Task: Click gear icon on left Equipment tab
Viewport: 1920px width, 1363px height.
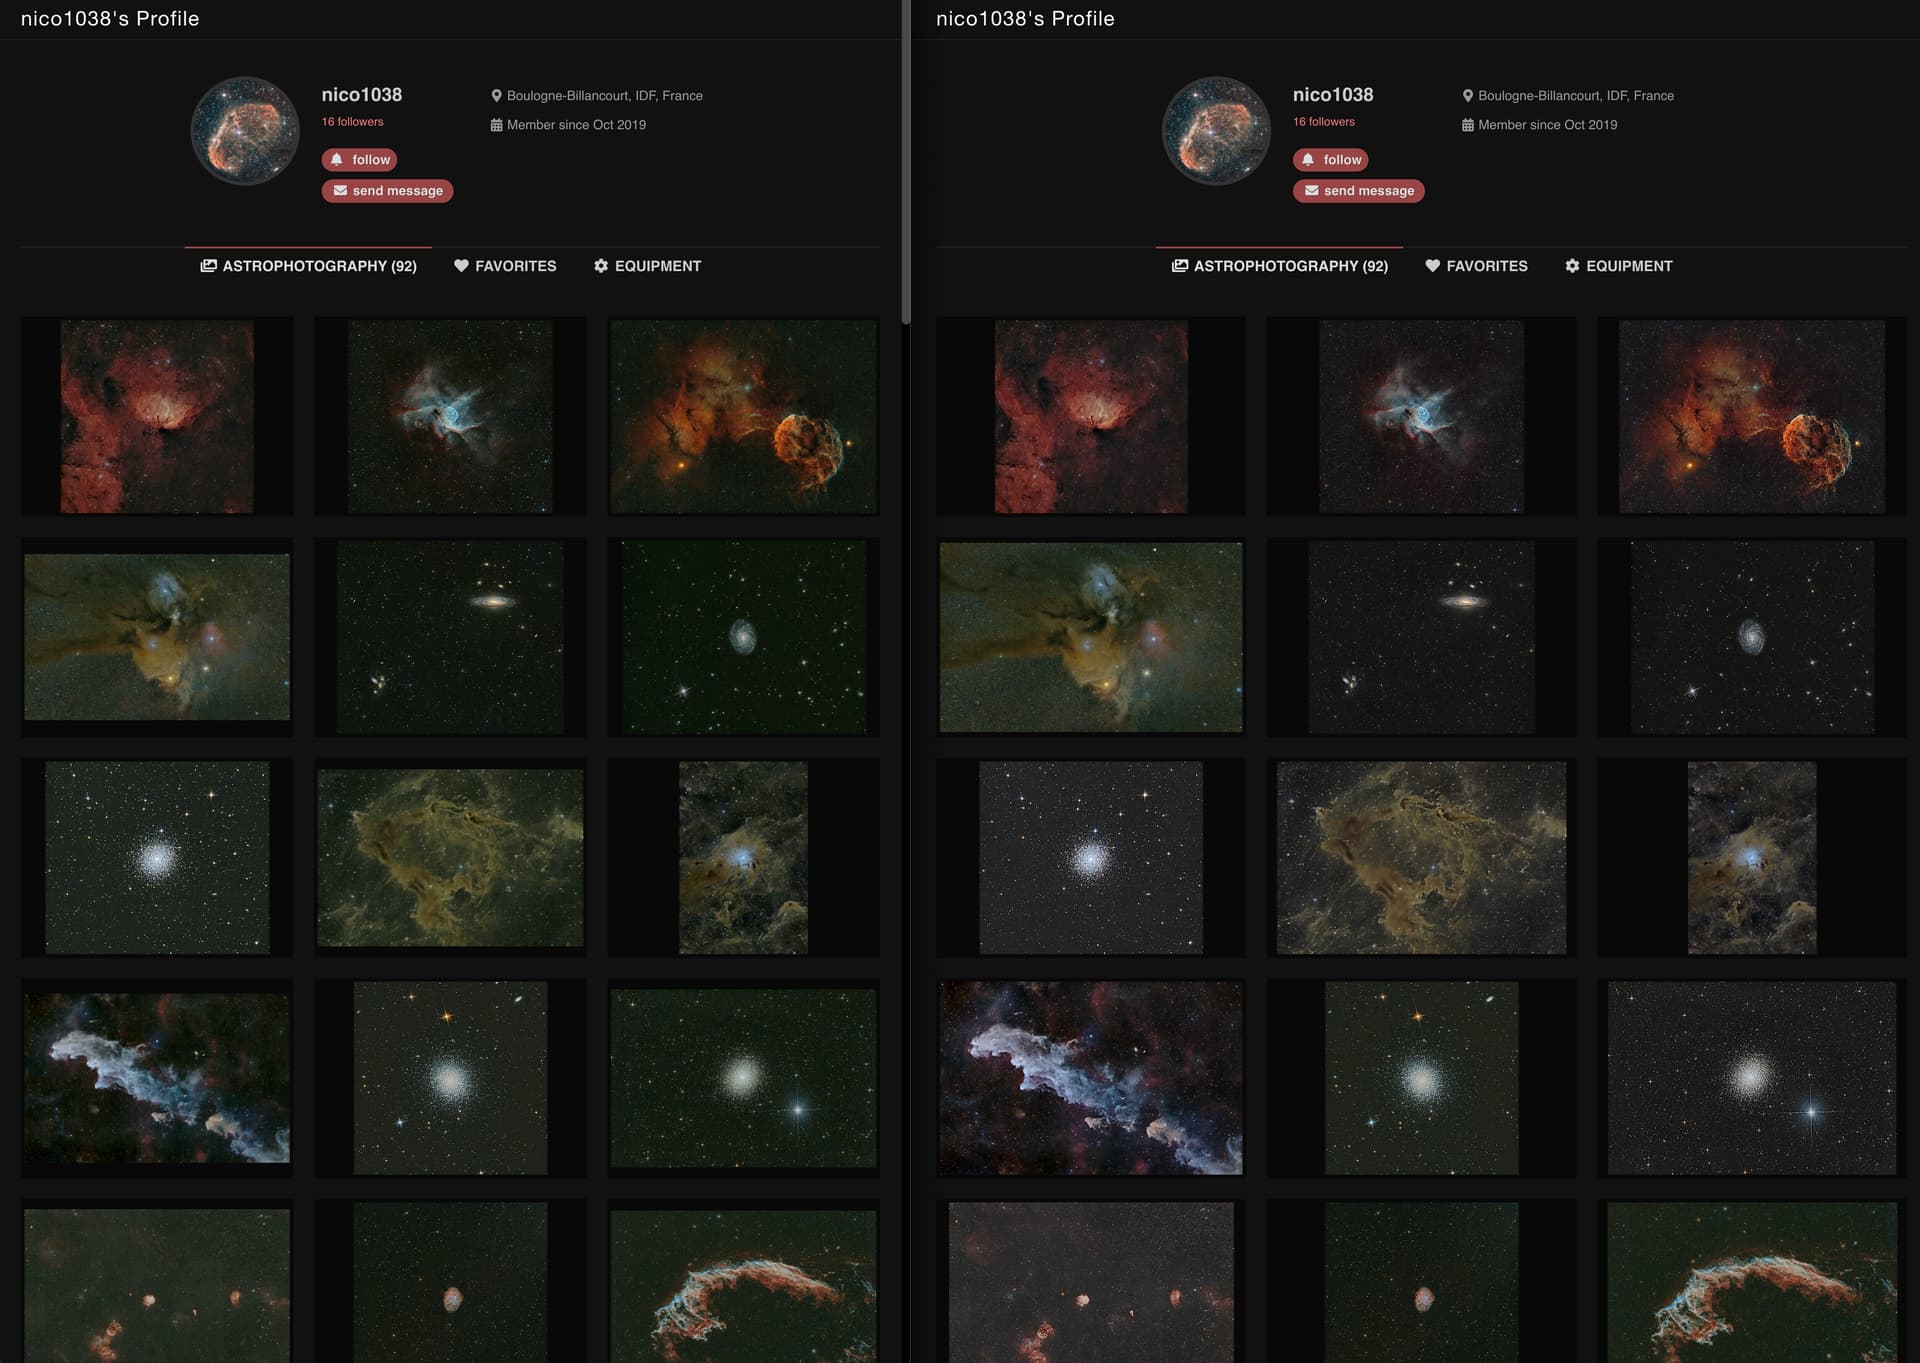Action: click(x=601, y=266)
